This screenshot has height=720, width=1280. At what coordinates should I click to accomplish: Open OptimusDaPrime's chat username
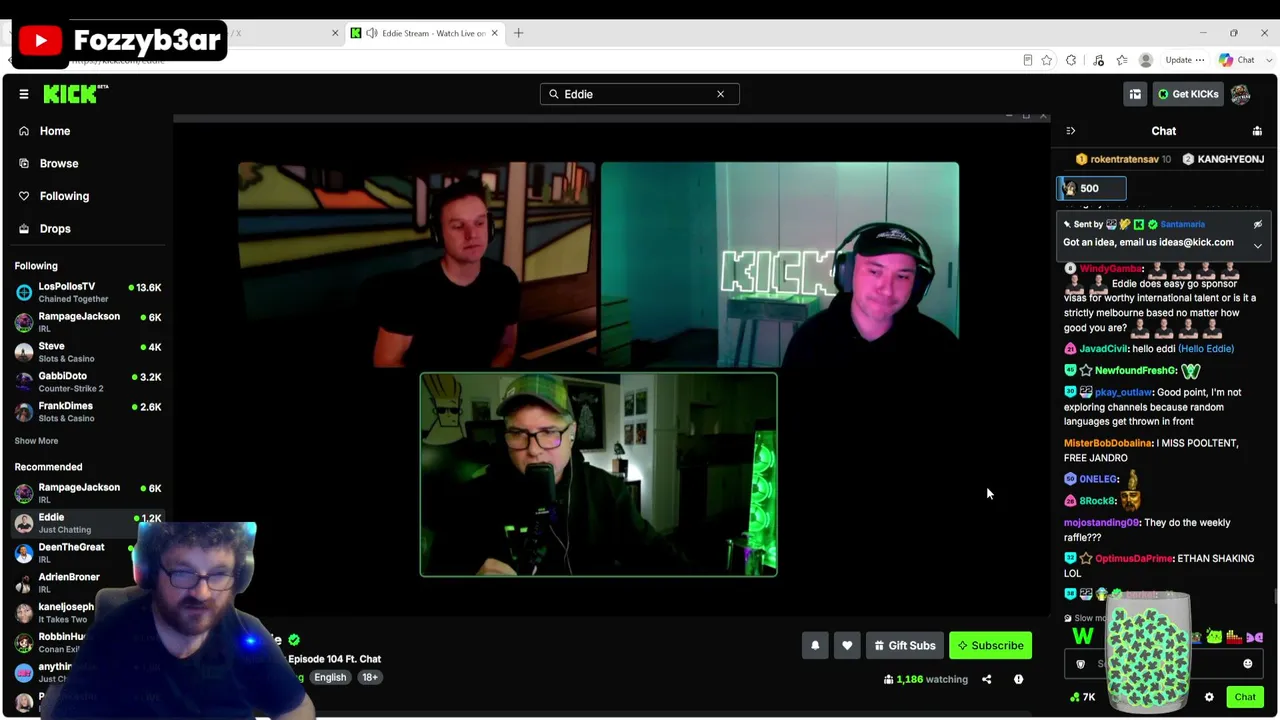1134,559
